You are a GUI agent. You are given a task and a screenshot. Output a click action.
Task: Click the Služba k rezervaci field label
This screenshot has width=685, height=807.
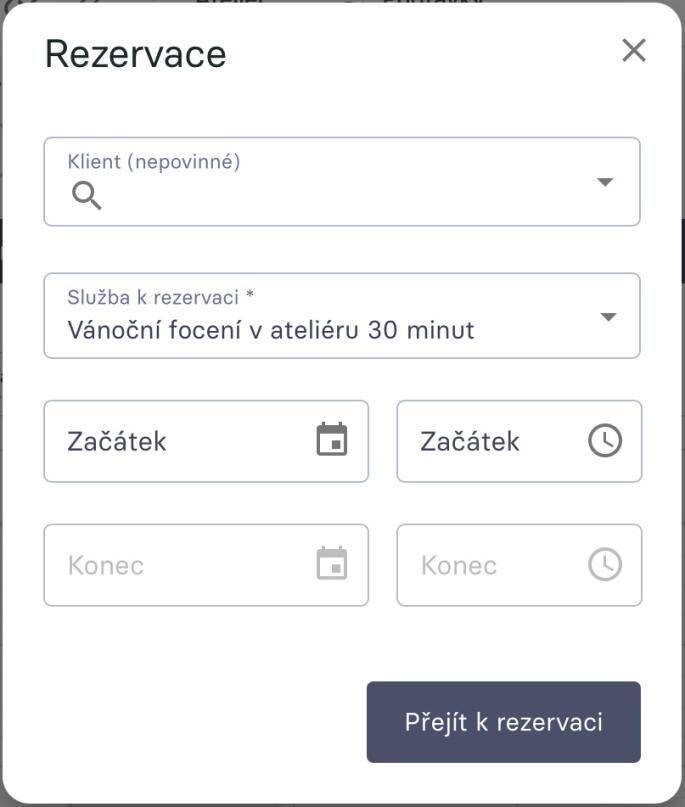coord(160,297)
